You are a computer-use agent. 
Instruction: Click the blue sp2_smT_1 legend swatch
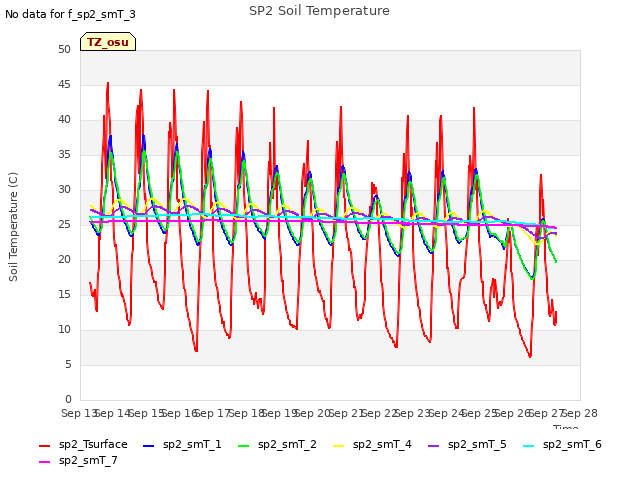pos(148,446)
